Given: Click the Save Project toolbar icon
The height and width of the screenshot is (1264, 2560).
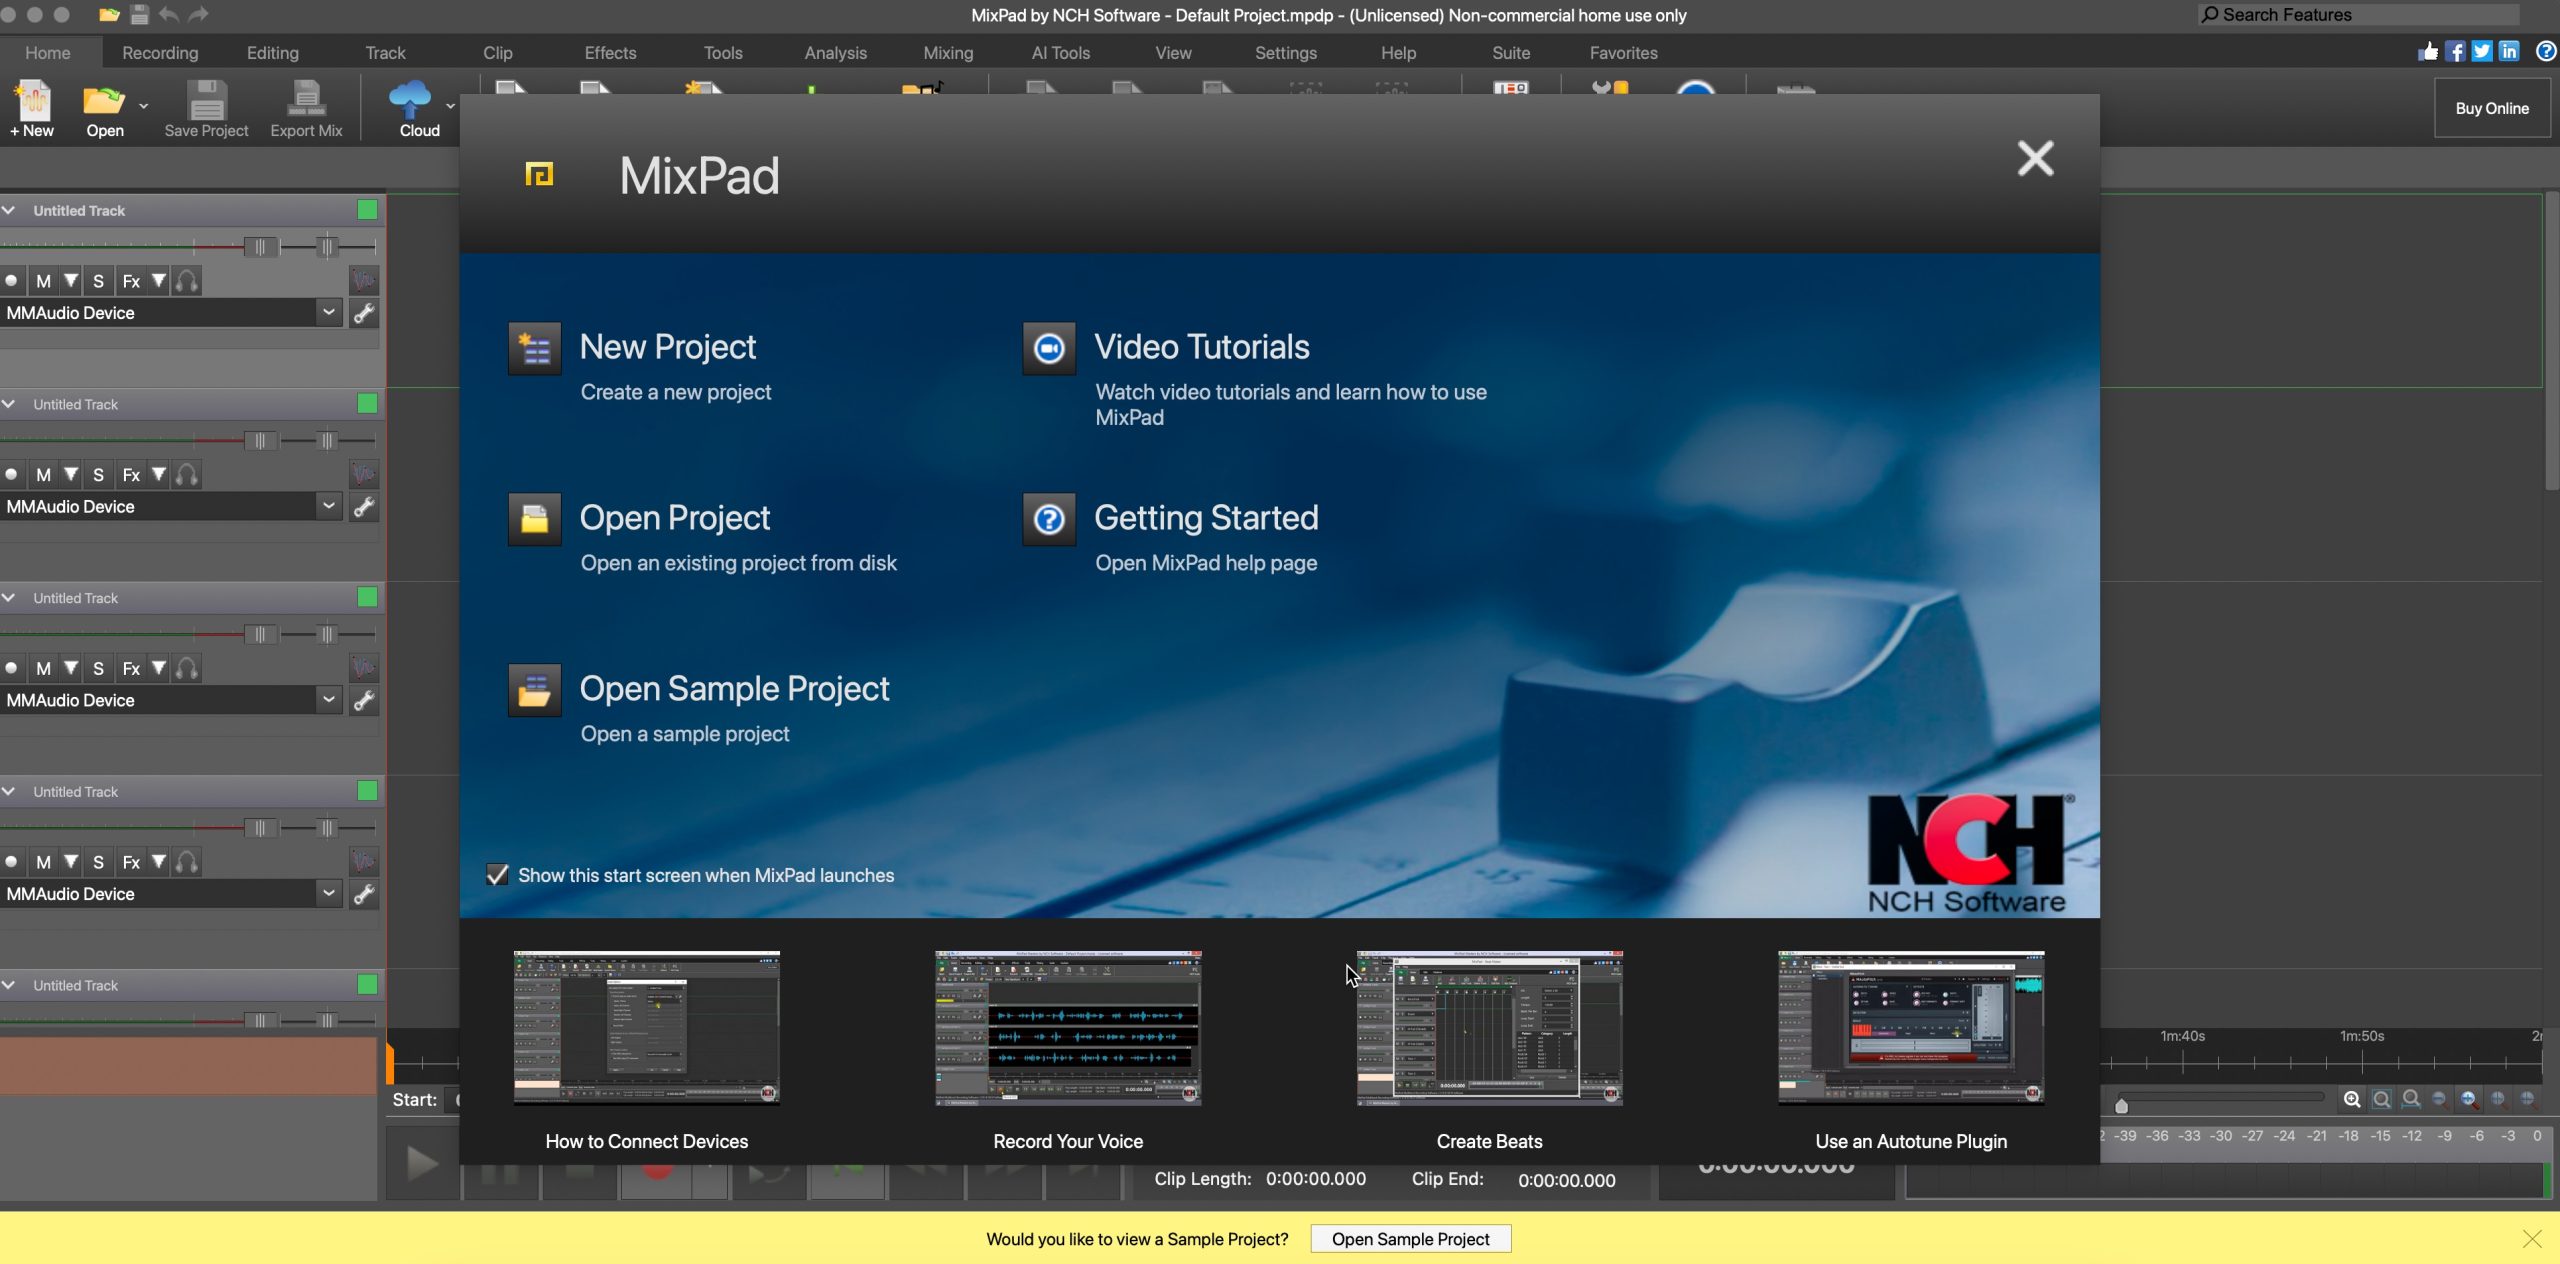Looking at the screenshot, I should click(206, 108).
